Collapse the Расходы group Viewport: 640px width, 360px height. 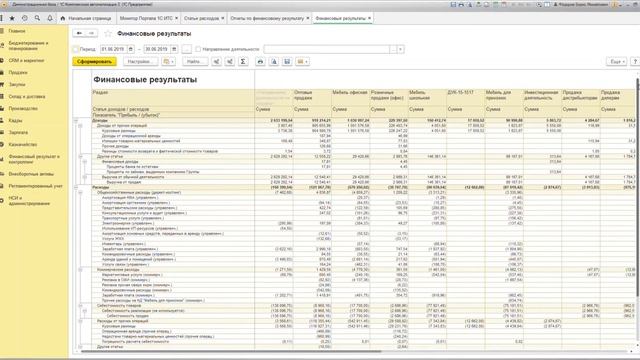tap(76, 187)
